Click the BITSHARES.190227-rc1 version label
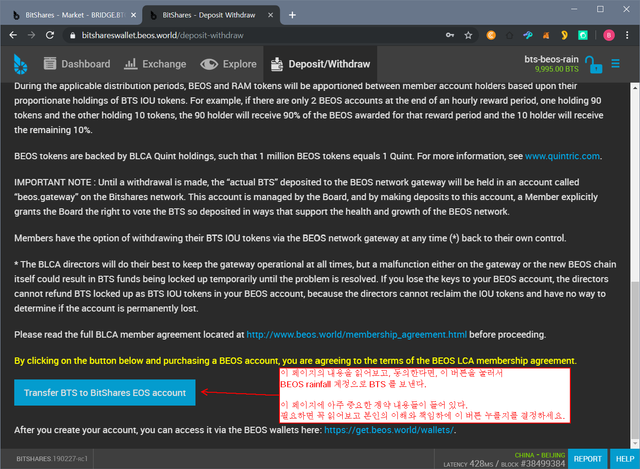The image size is (640, 469). coord(52,459)
